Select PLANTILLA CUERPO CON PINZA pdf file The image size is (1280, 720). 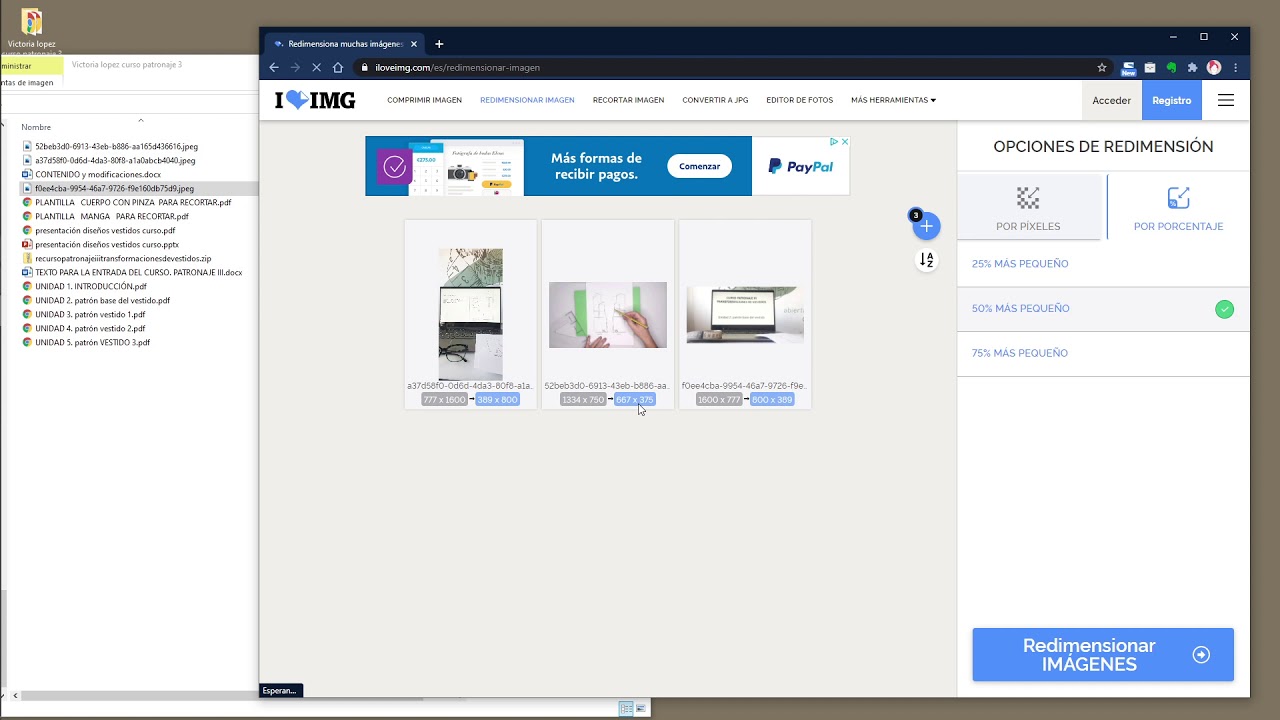[x=133, y=202]
